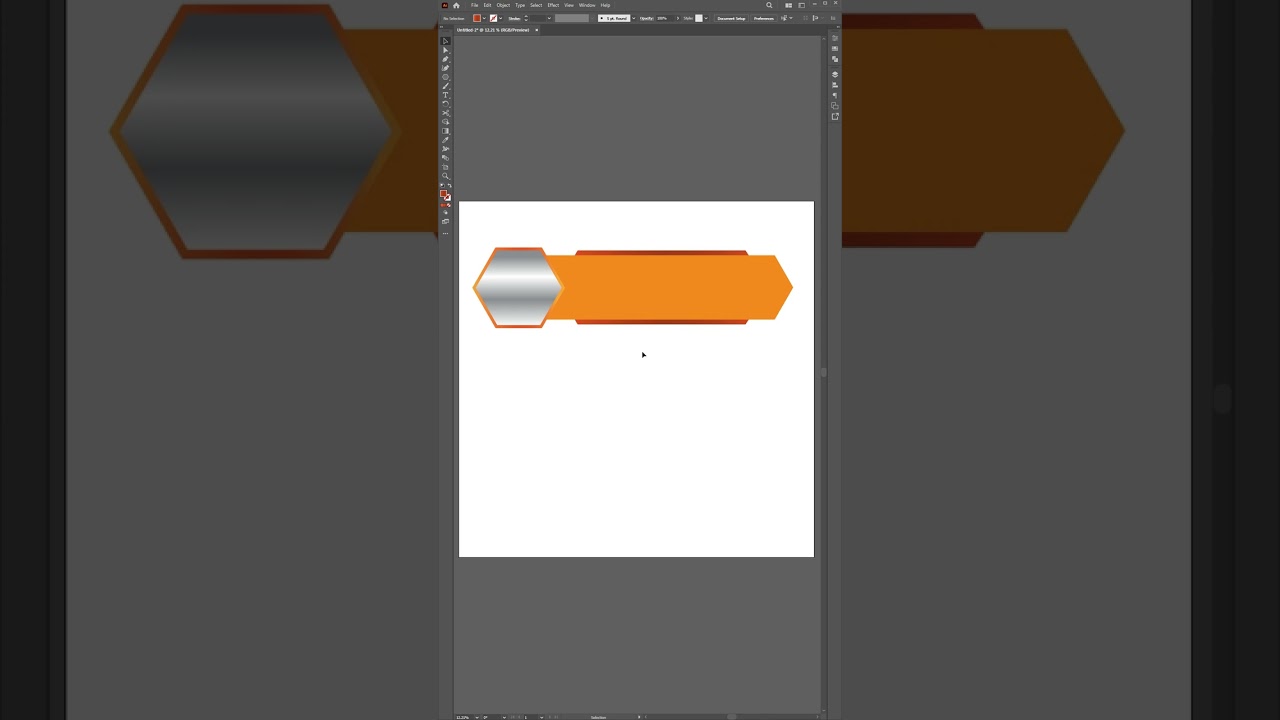The image size is (1280, 720).
Task: Expand the stroke weight dropdown
Action: [549, 18]
